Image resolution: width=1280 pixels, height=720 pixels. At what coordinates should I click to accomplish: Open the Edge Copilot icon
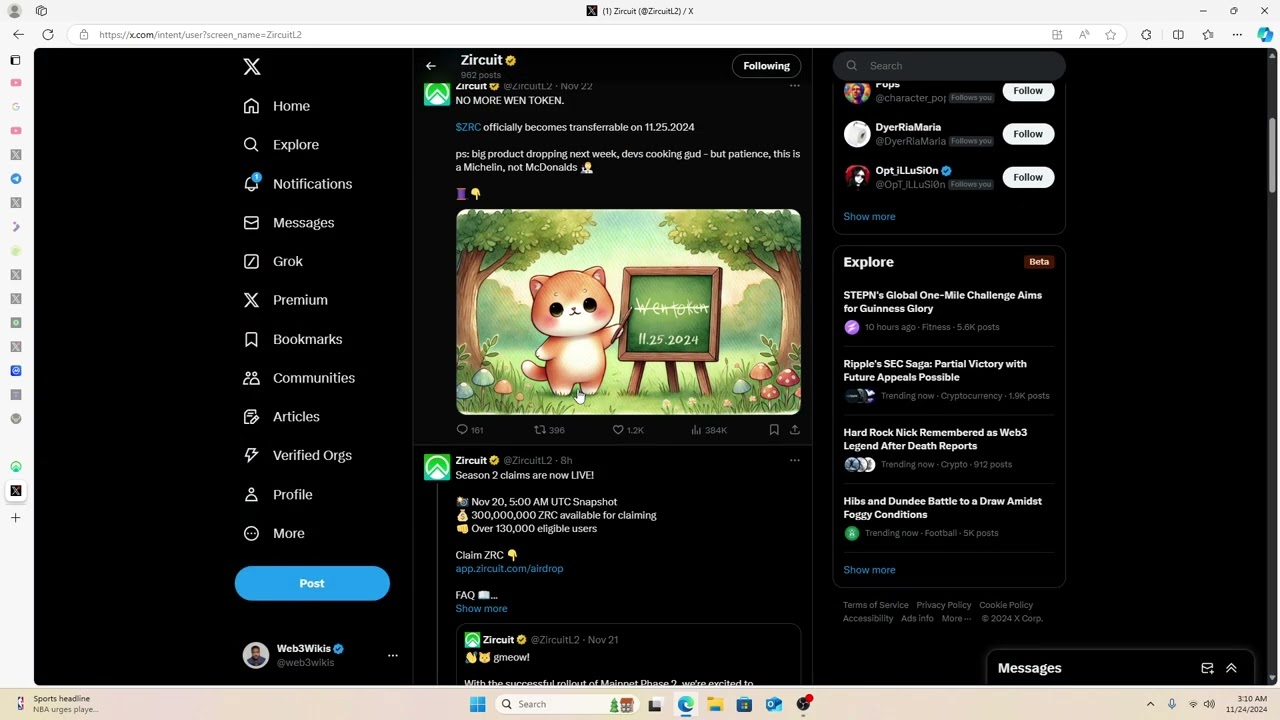click(x=1265, y=35)
